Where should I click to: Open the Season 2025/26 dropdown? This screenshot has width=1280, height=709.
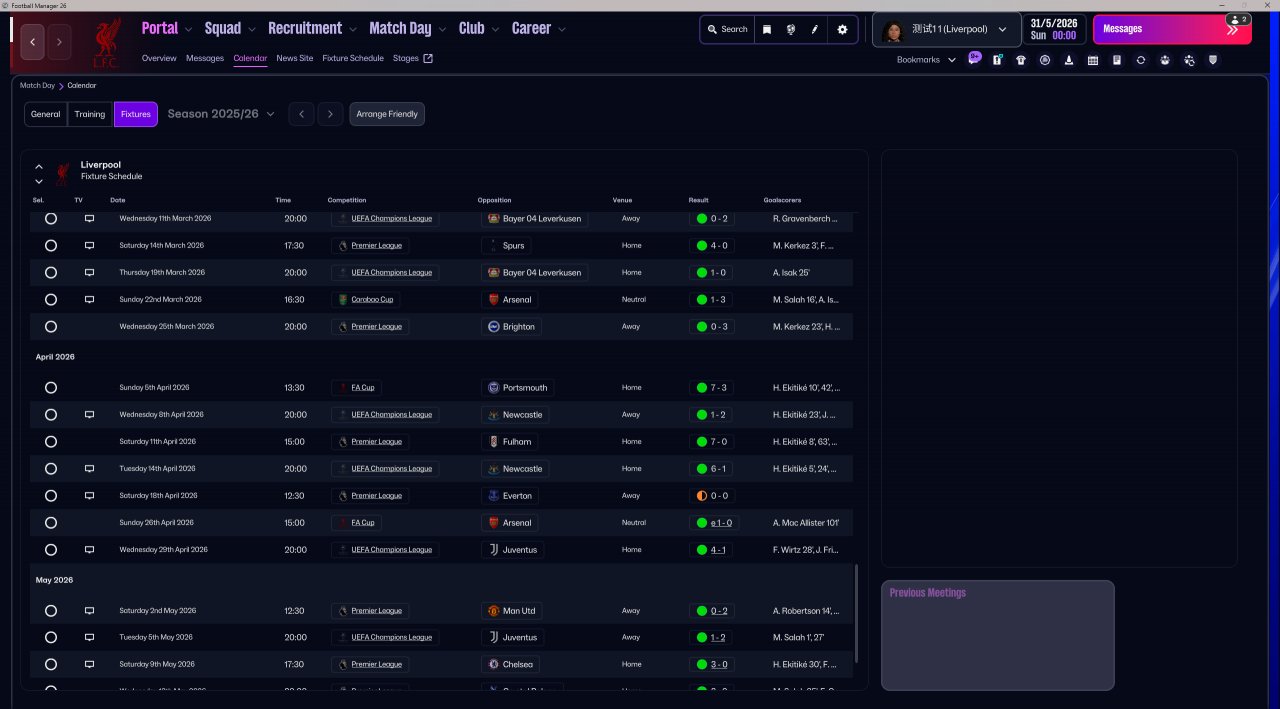pyautogui.click(x=221, y=114)
